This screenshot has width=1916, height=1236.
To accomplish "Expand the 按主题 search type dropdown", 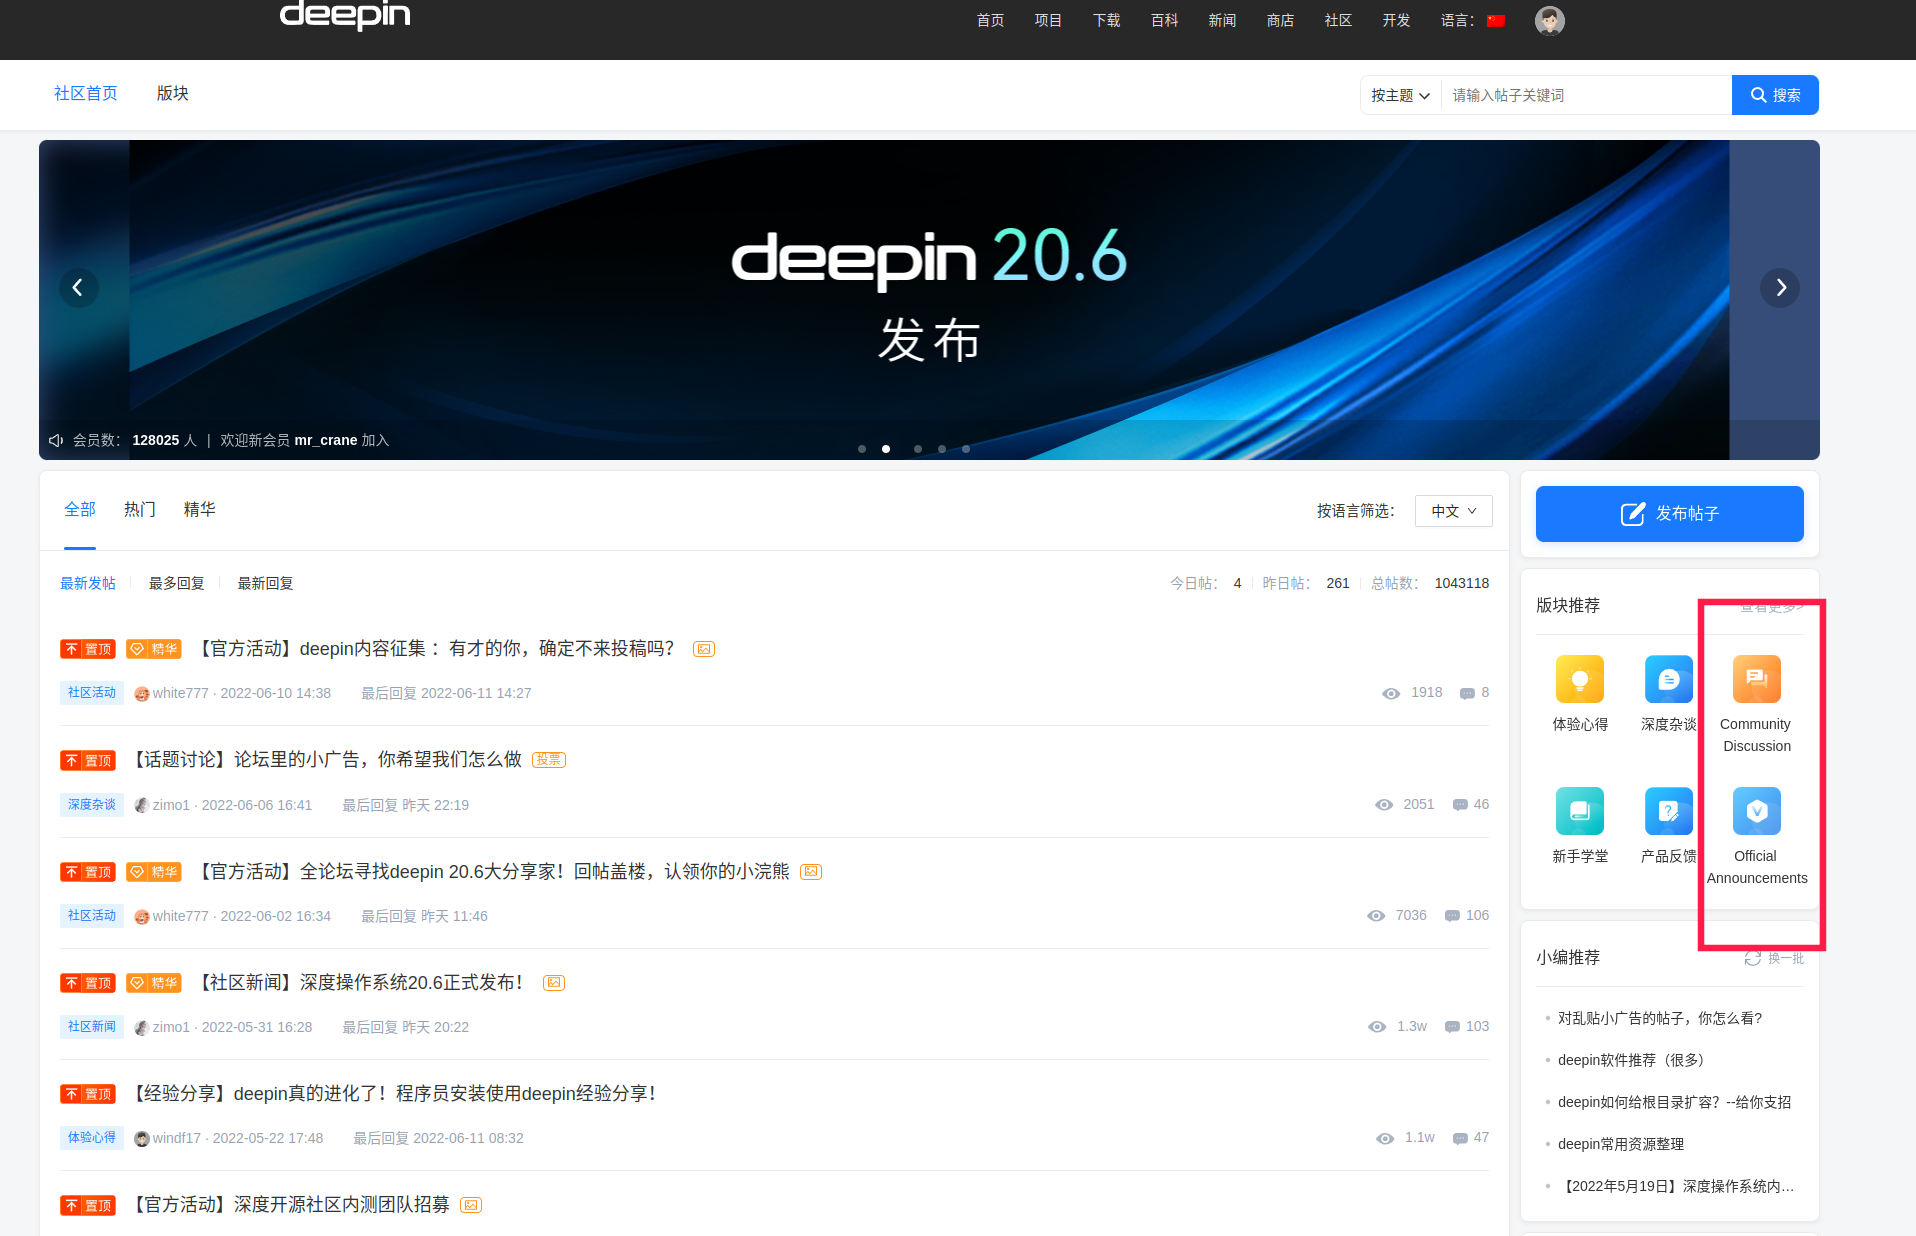I will 1400,95.
